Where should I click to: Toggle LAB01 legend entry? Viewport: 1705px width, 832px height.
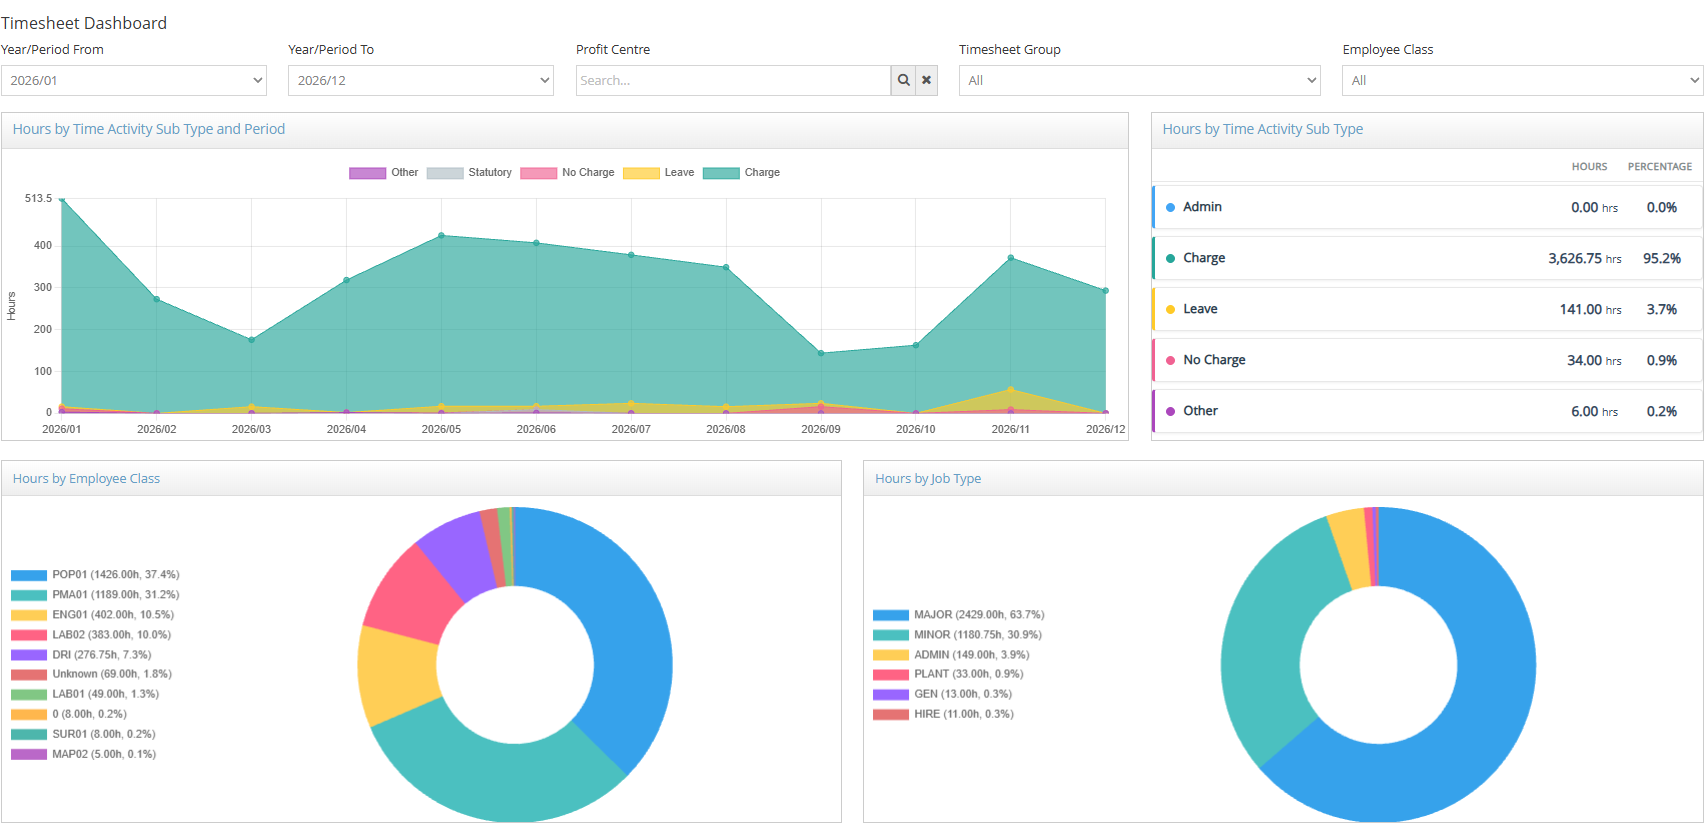click(85, 694)
